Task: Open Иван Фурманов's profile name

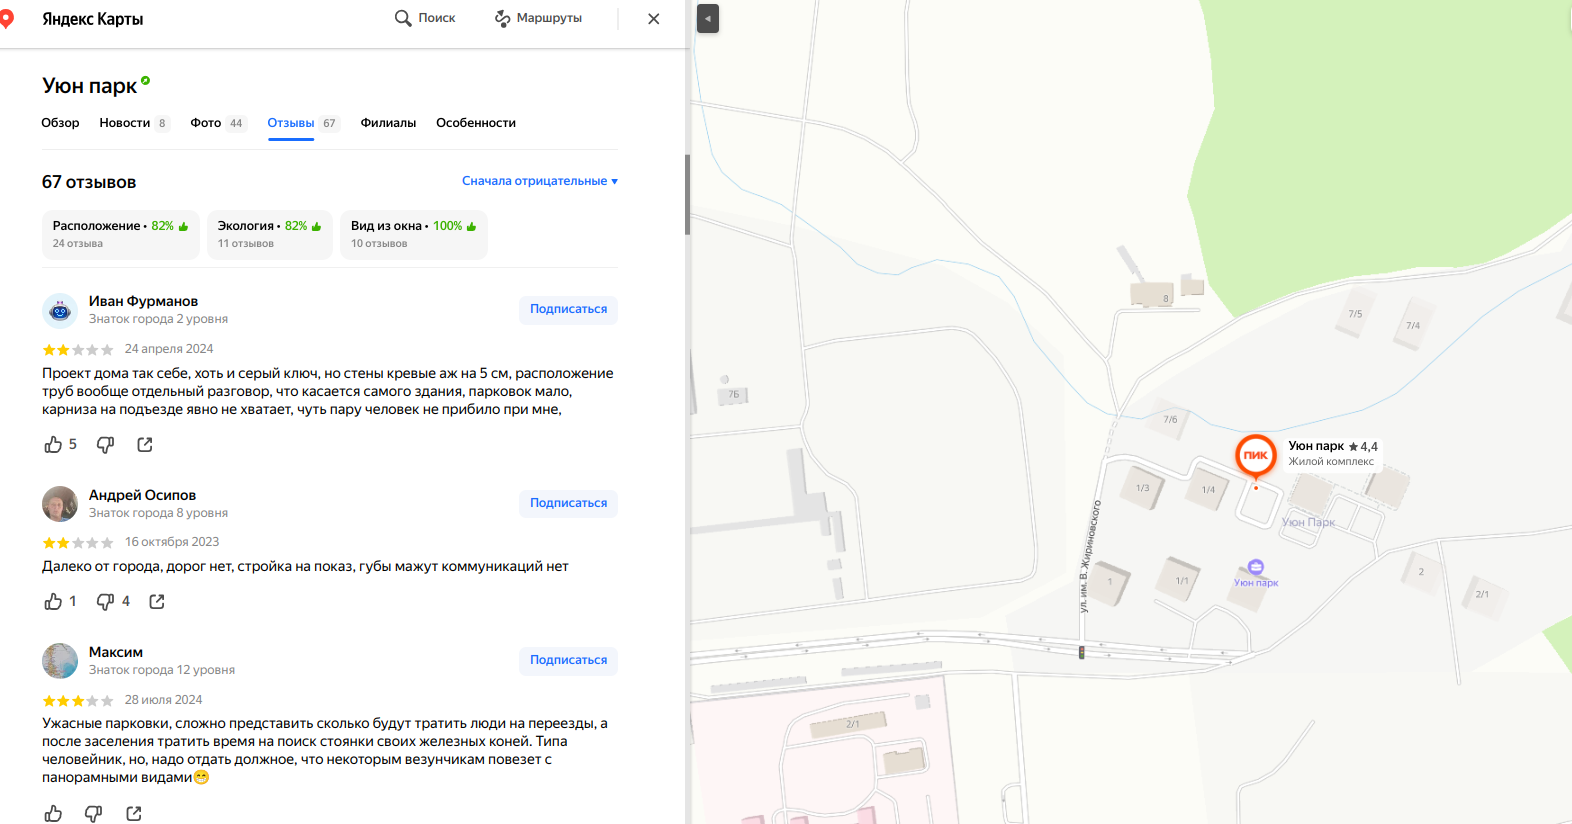Action: point(143,301)
